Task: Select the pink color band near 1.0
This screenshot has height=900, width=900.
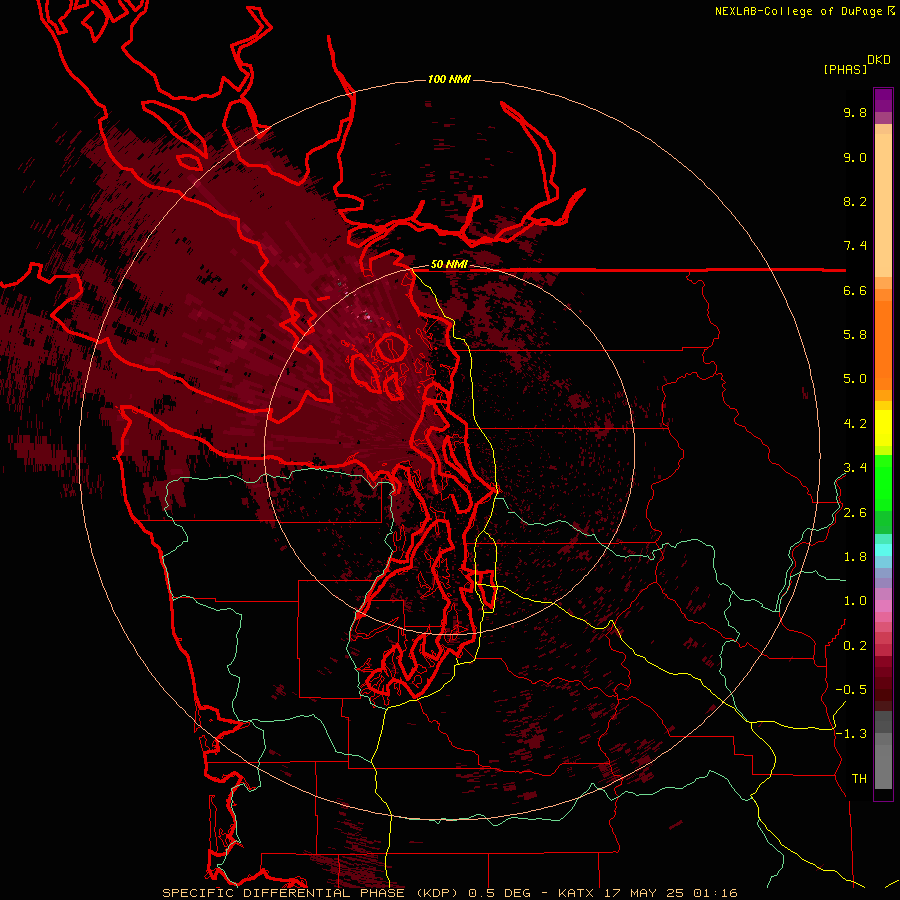Action: click(x=883, y=606)
